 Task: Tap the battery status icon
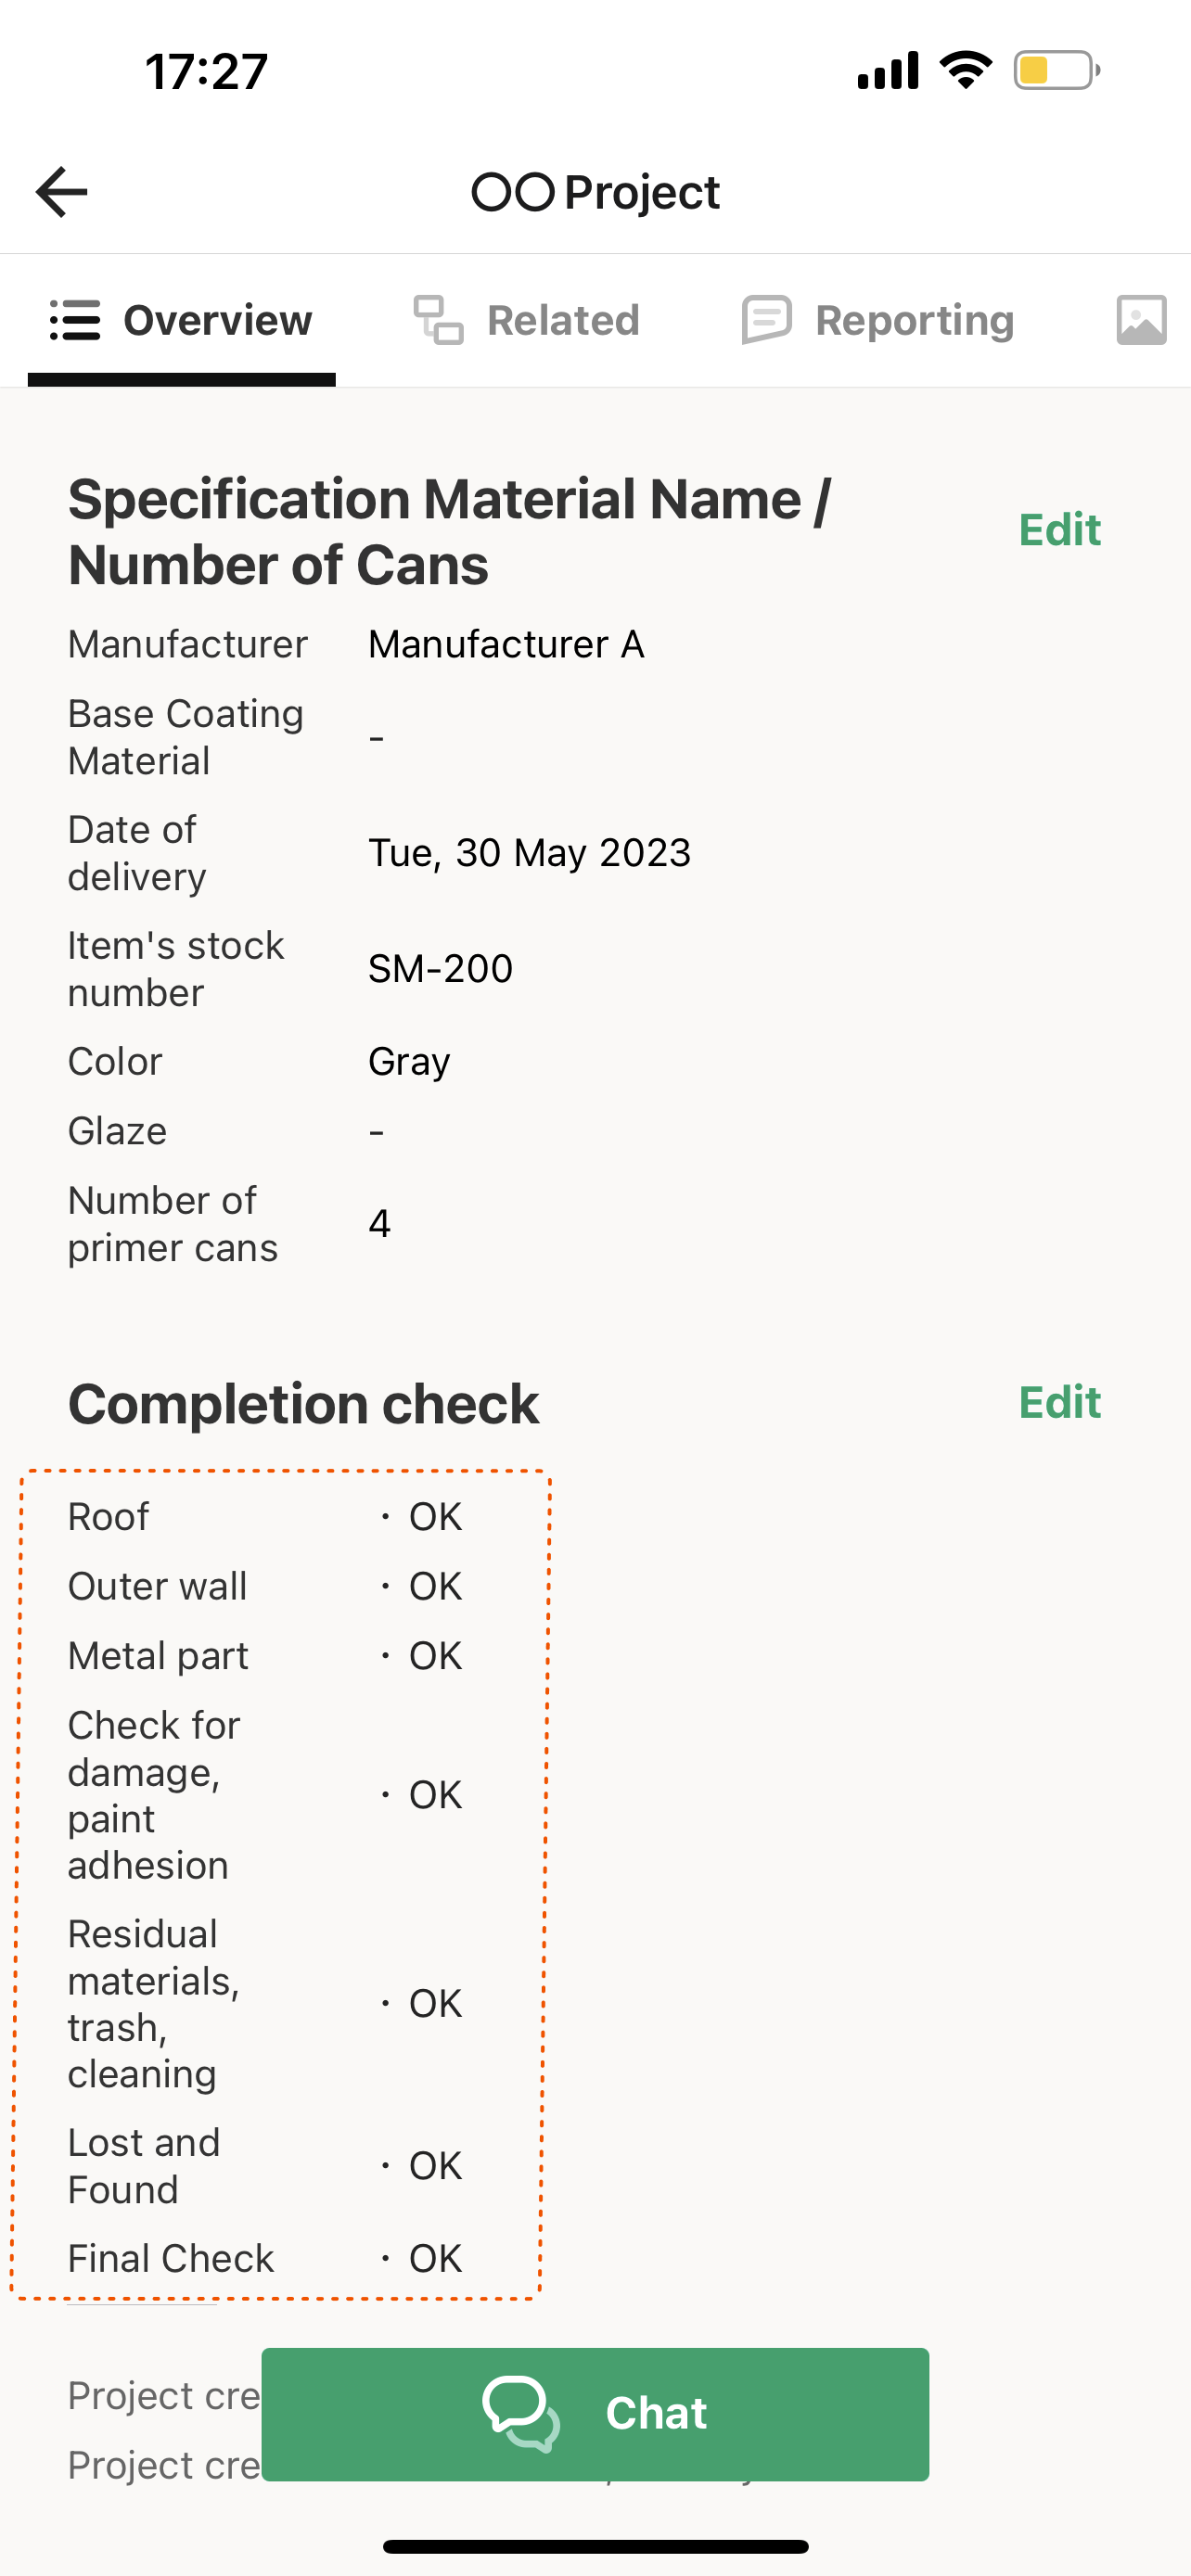pyautogui.click(x=1056, y=71)
